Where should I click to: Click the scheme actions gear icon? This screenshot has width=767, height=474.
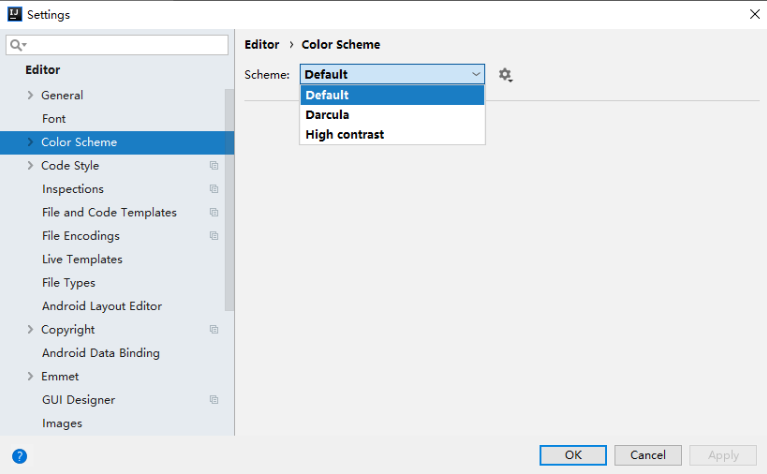[x=505, y=75]
